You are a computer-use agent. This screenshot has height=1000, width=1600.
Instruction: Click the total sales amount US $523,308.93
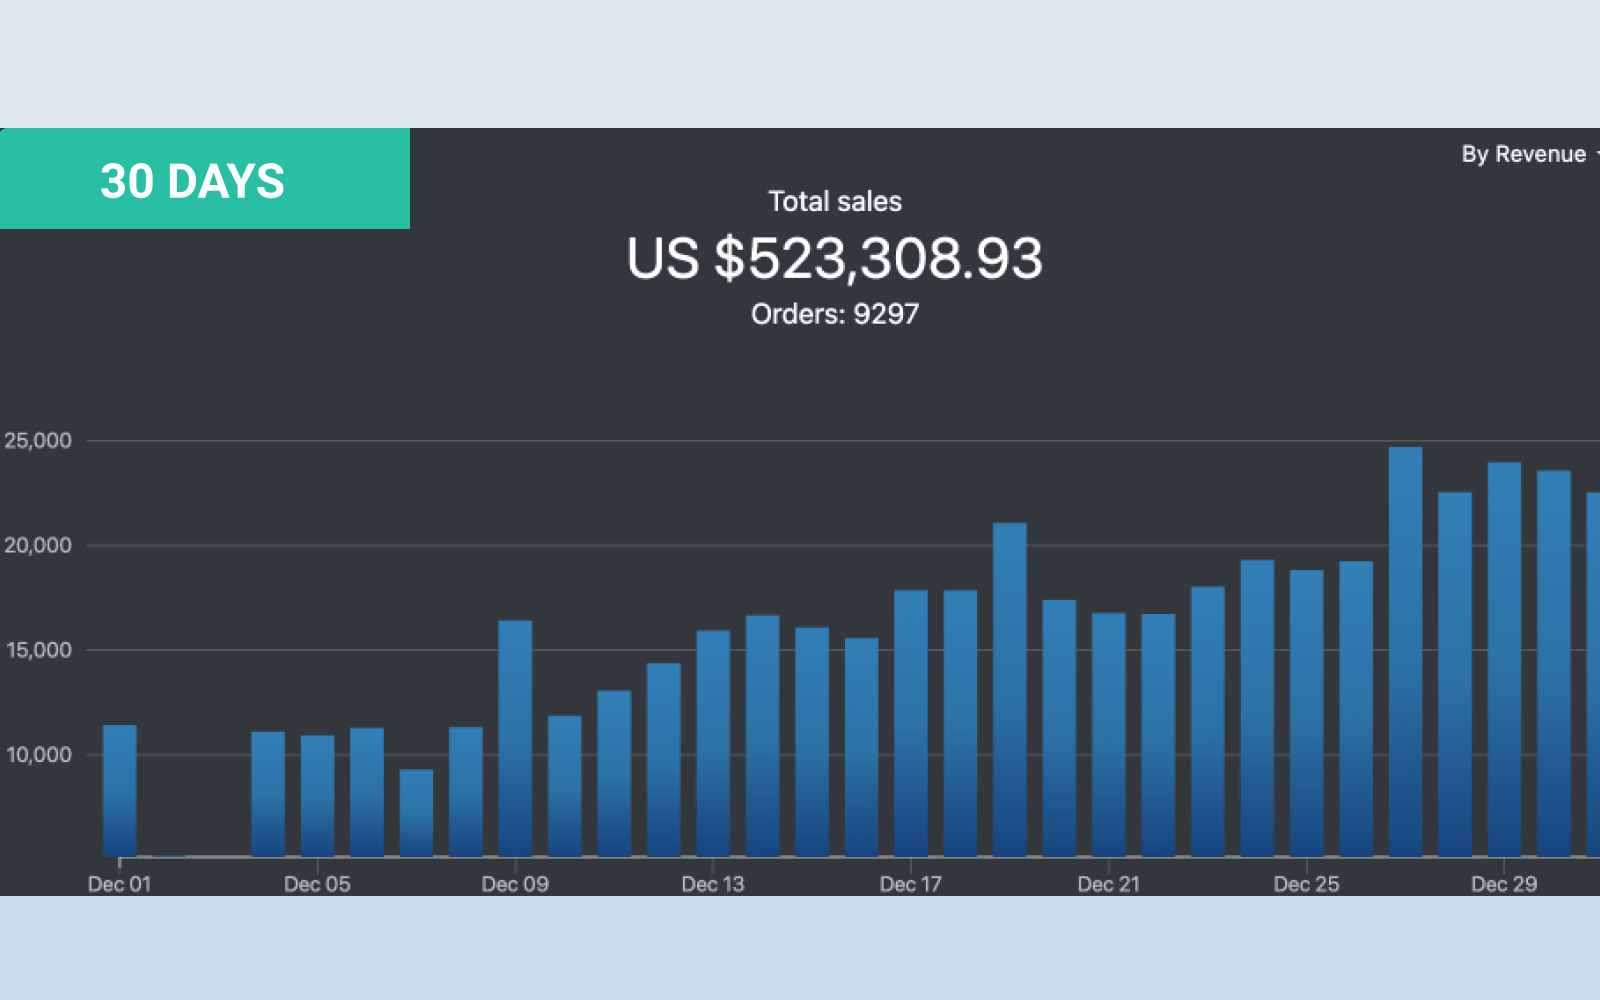click(x=834, y=258)
